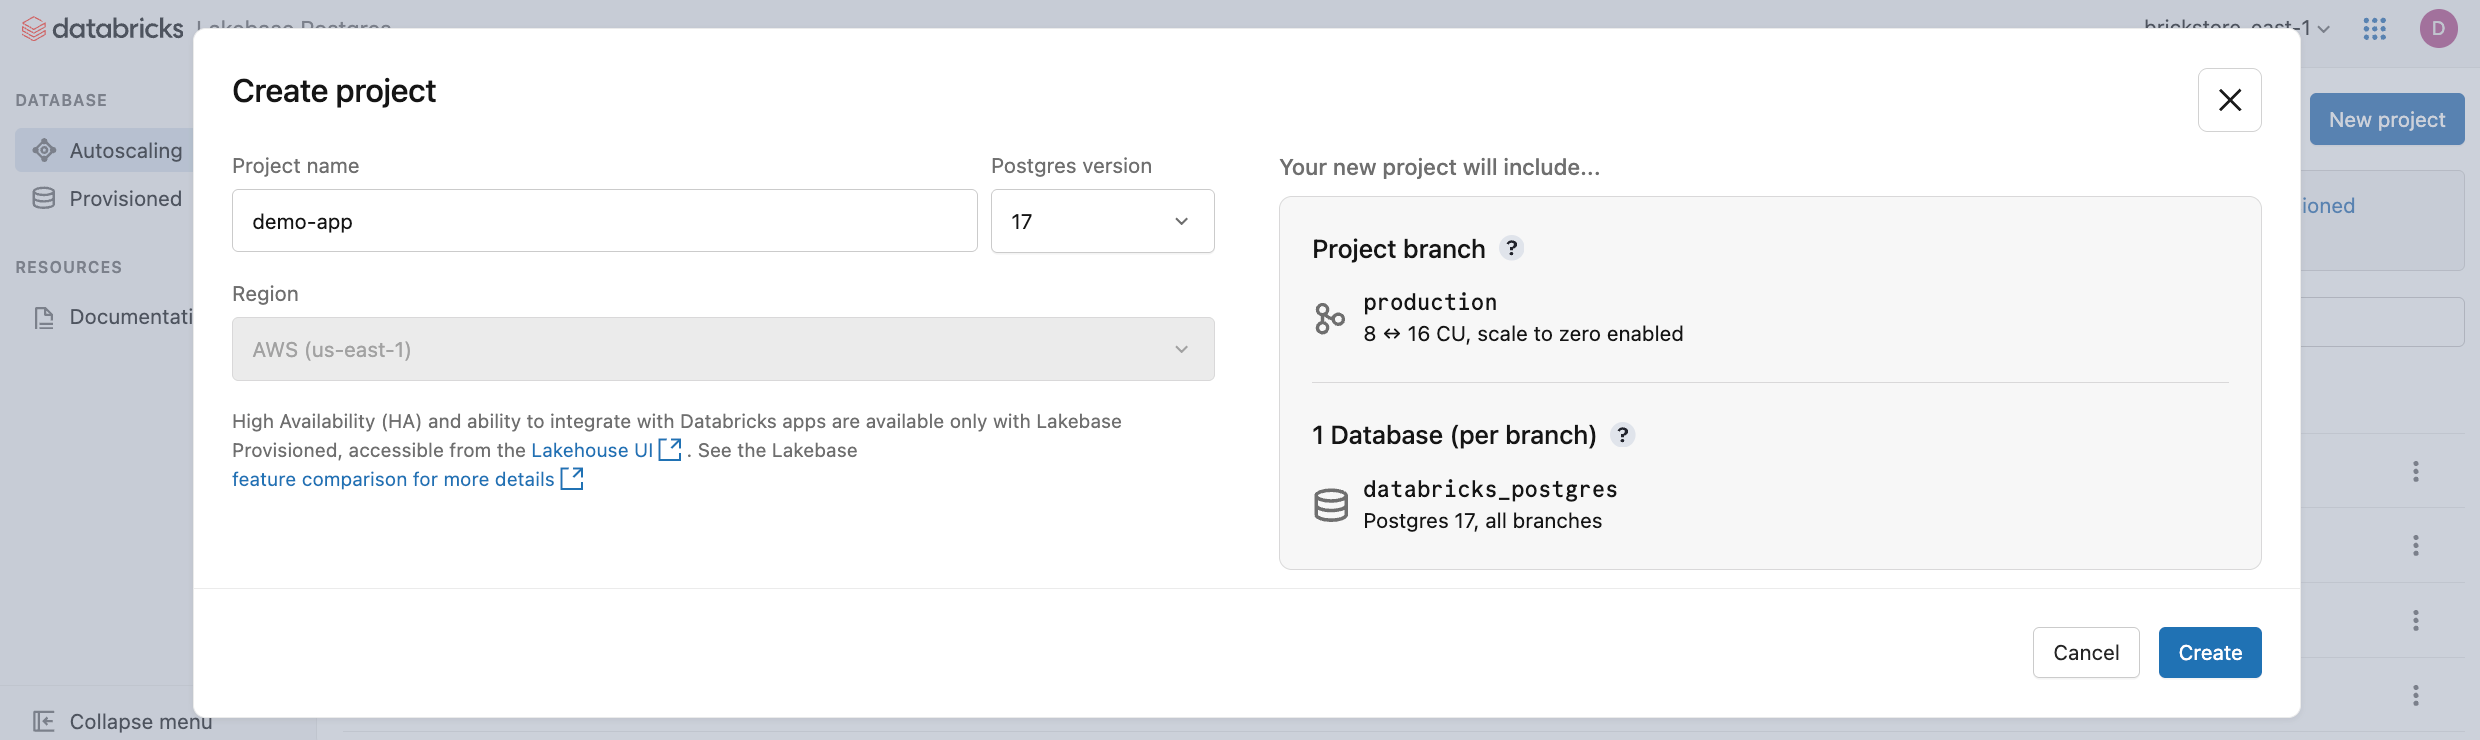The image size is (2480, 740).
Task: Click the Project name input field
Action: (604, 221)
